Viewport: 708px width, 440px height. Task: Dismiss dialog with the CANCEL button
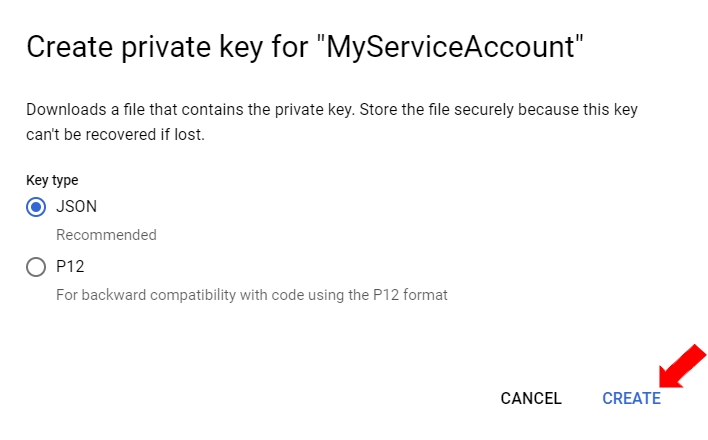[x=531, y=398]
